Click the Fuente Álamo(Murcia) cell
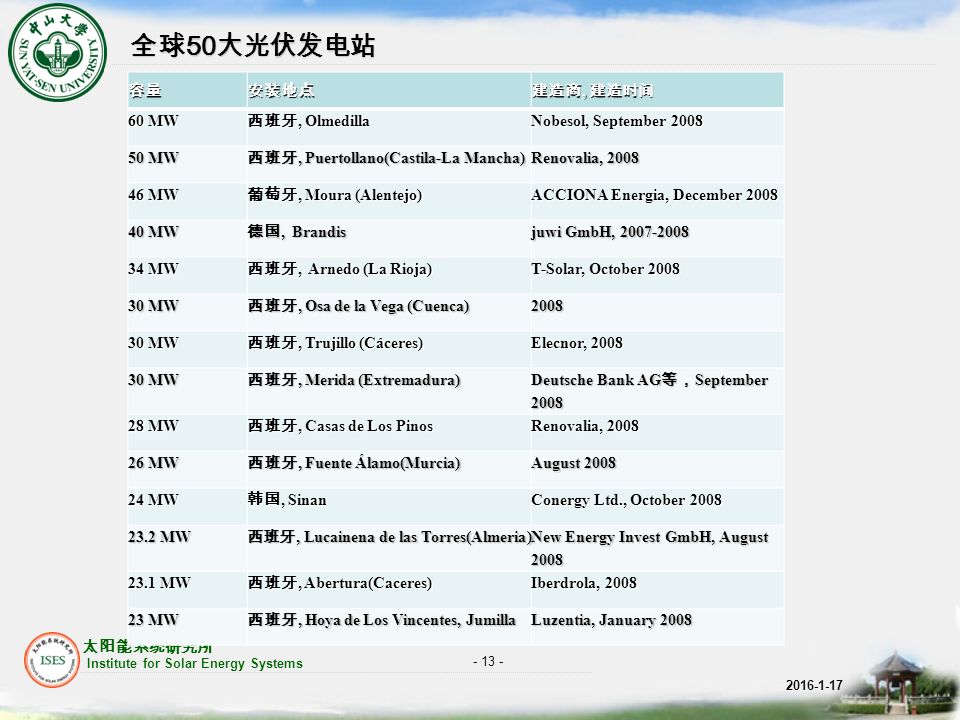This screenshot has height=720, width=960. coord(388,469)
